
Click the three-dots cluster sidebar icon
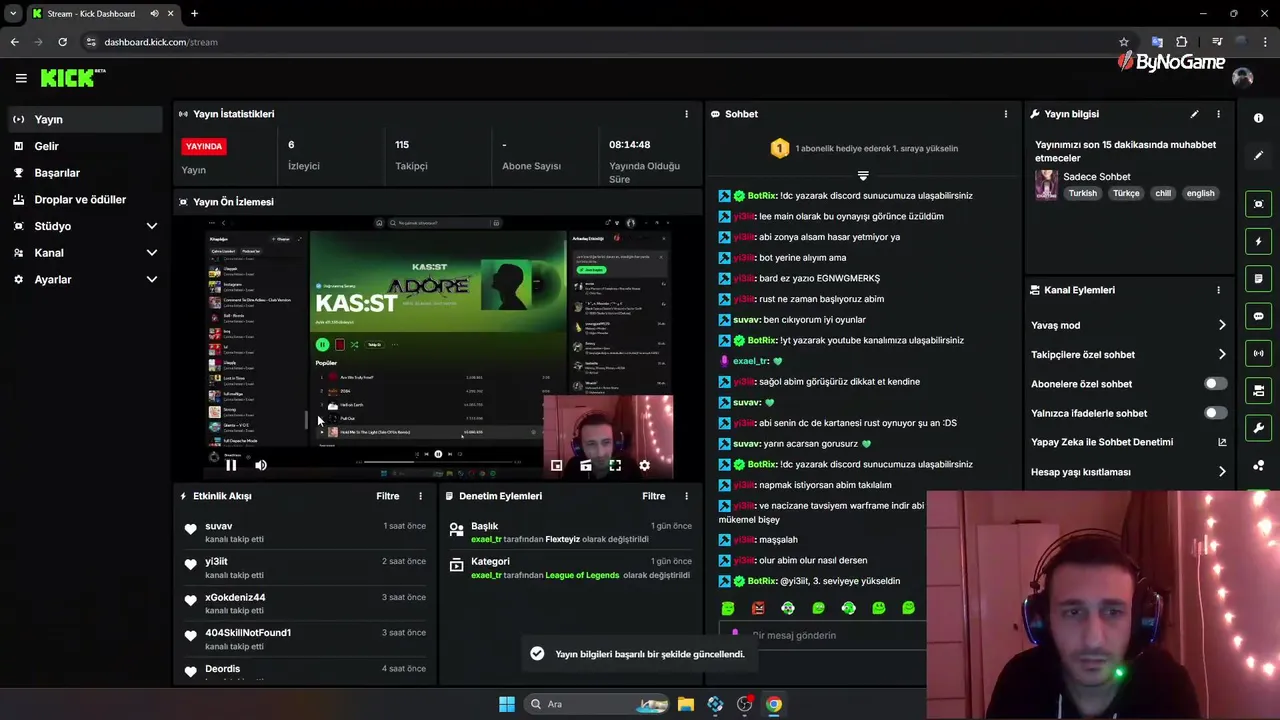1258,465
